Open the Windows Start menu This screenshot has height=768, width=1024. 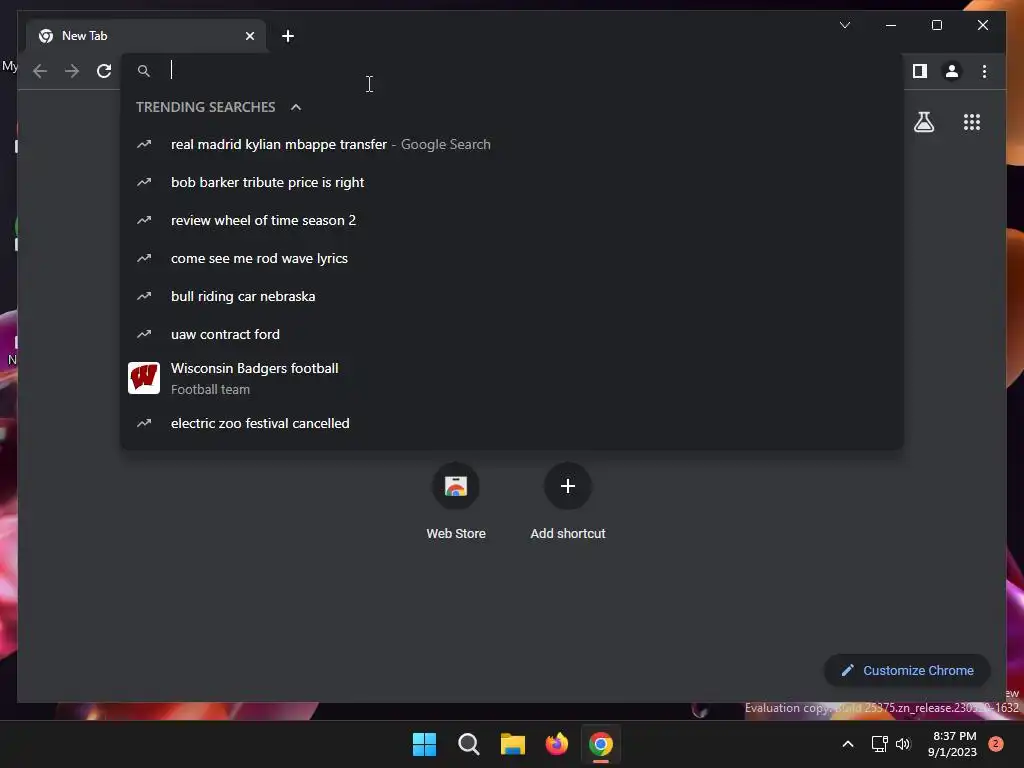pyautogui.click(x=424, y=744)
